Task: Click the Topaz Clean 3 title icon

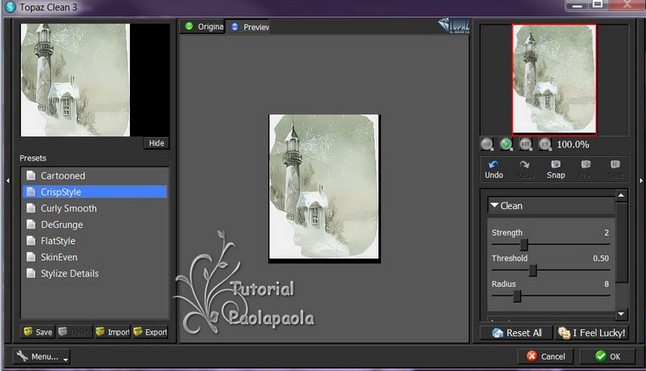Action: coord(9,7)
